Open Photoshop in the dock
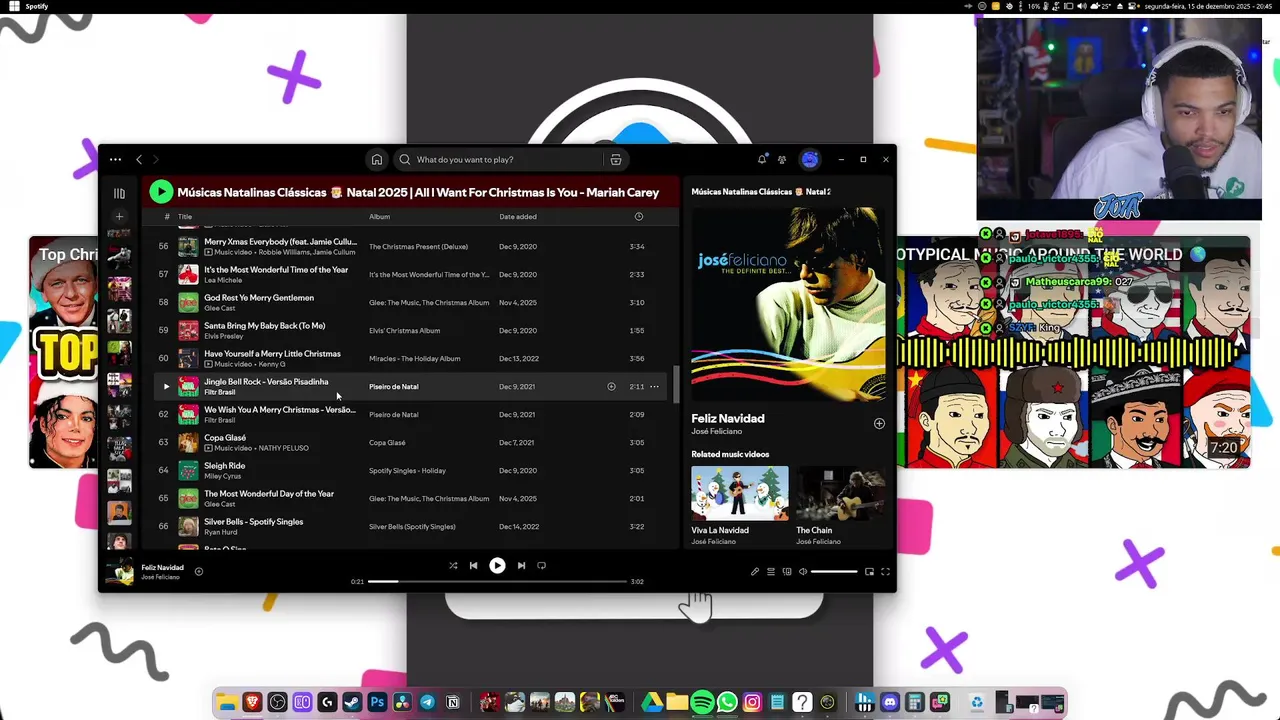This screenshot has width=1280, height=720. 377,703
